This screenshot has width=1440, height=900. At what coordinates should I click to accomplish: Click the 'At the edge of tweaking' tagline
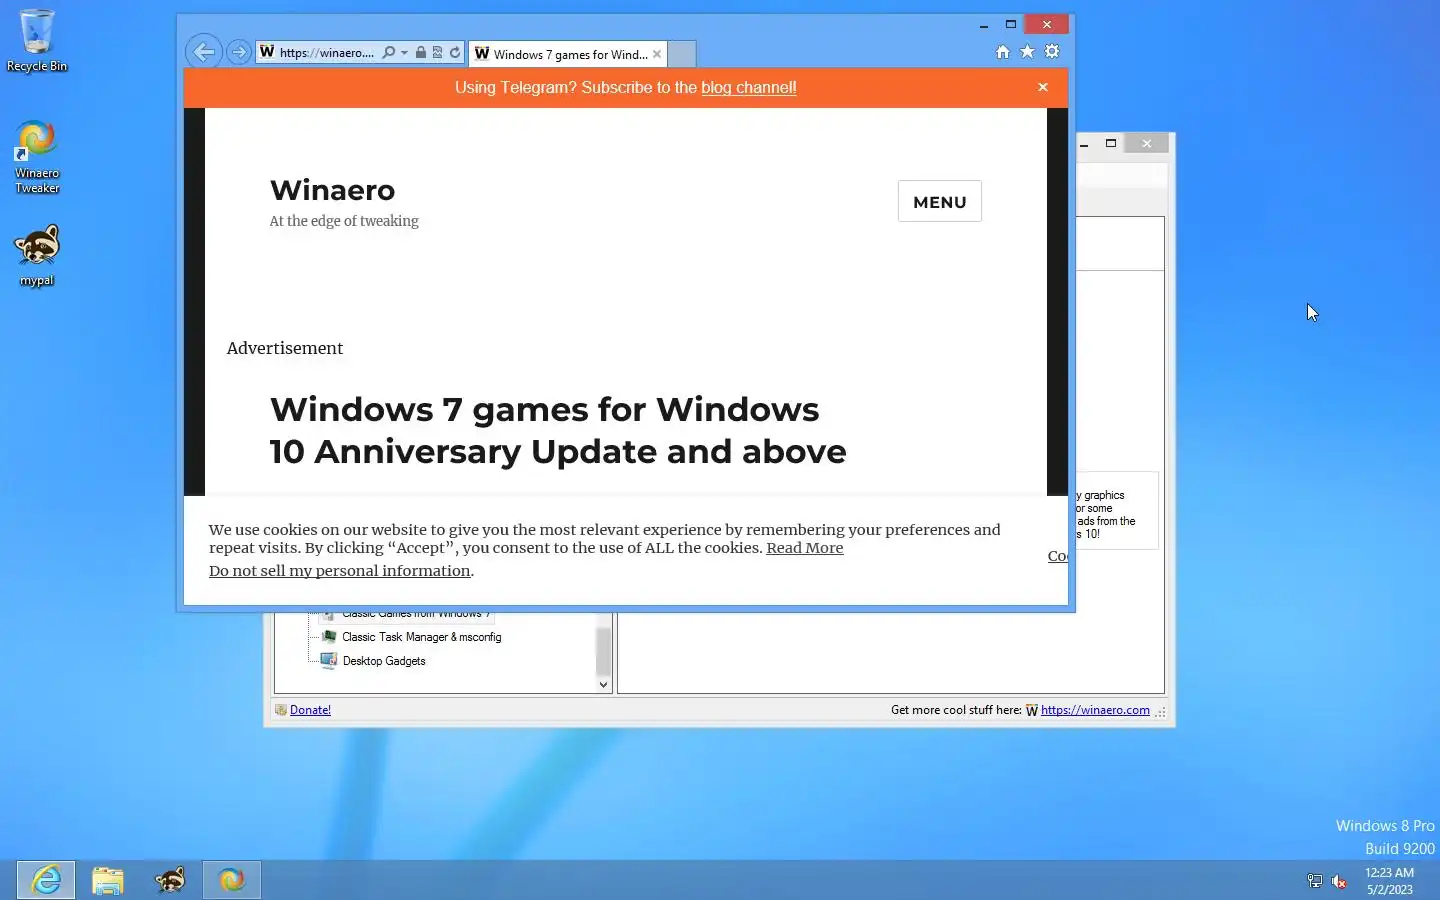coord(344,221)
